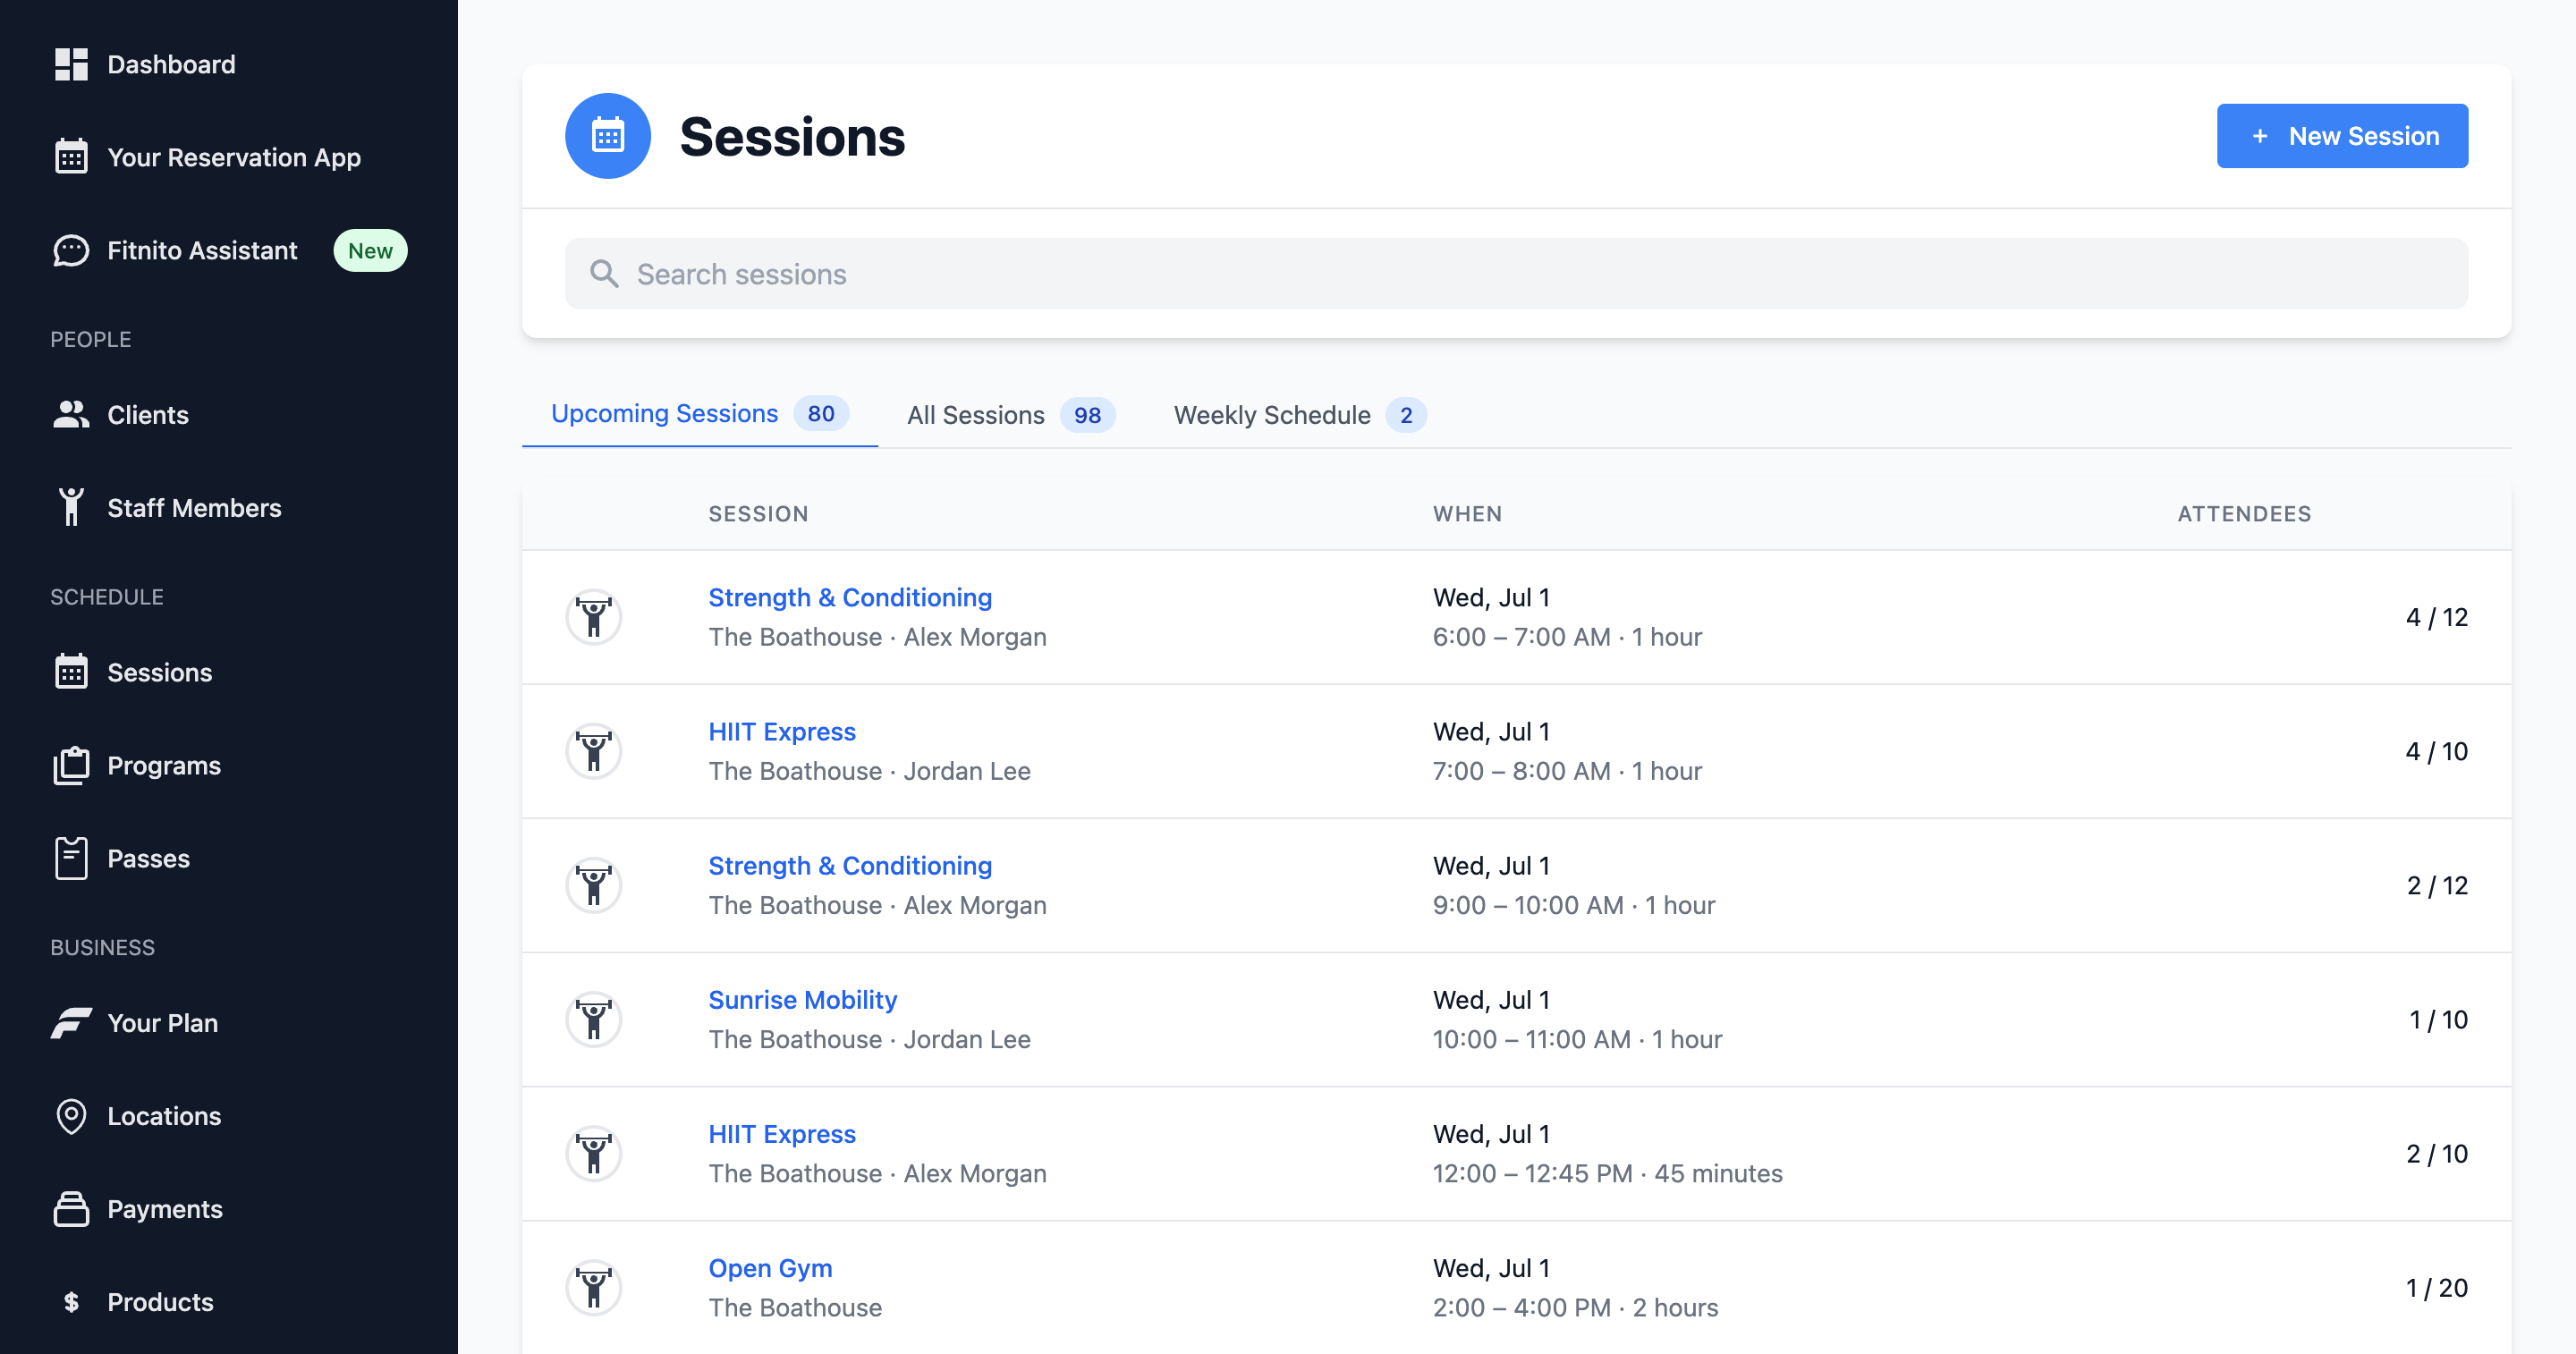
Task: Click the Sessions calendar icon in sidebar
Action: tap(71, 672)
